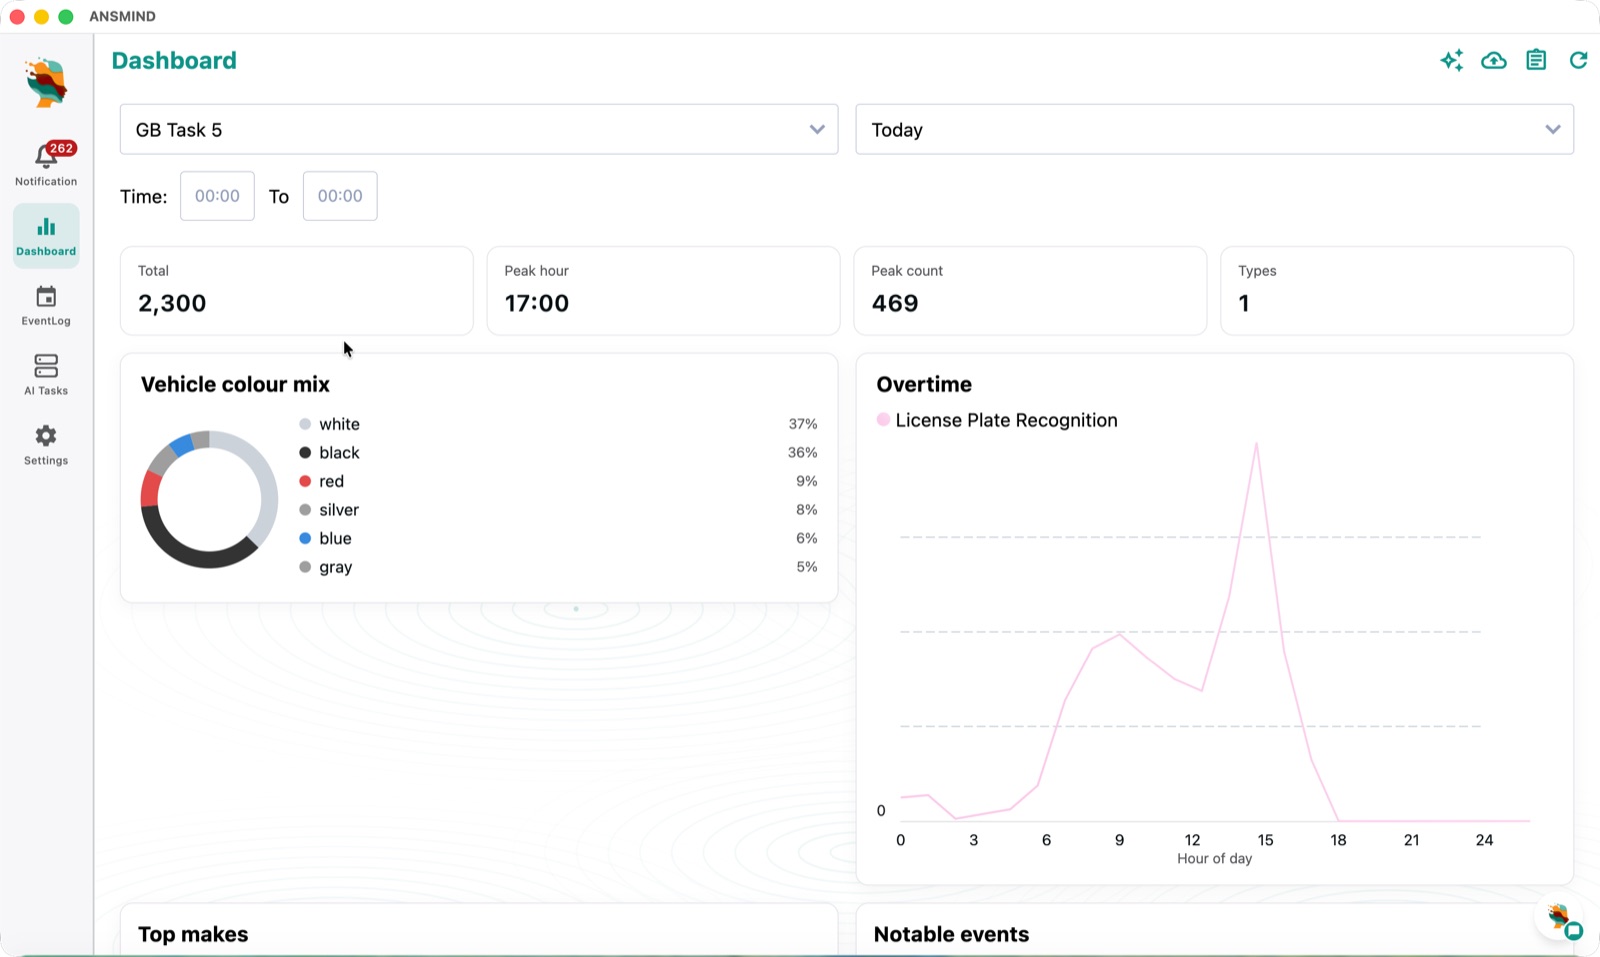
Task: Minimize the window with yellow button
Action: pyautogui.click(x=41, y=16)
